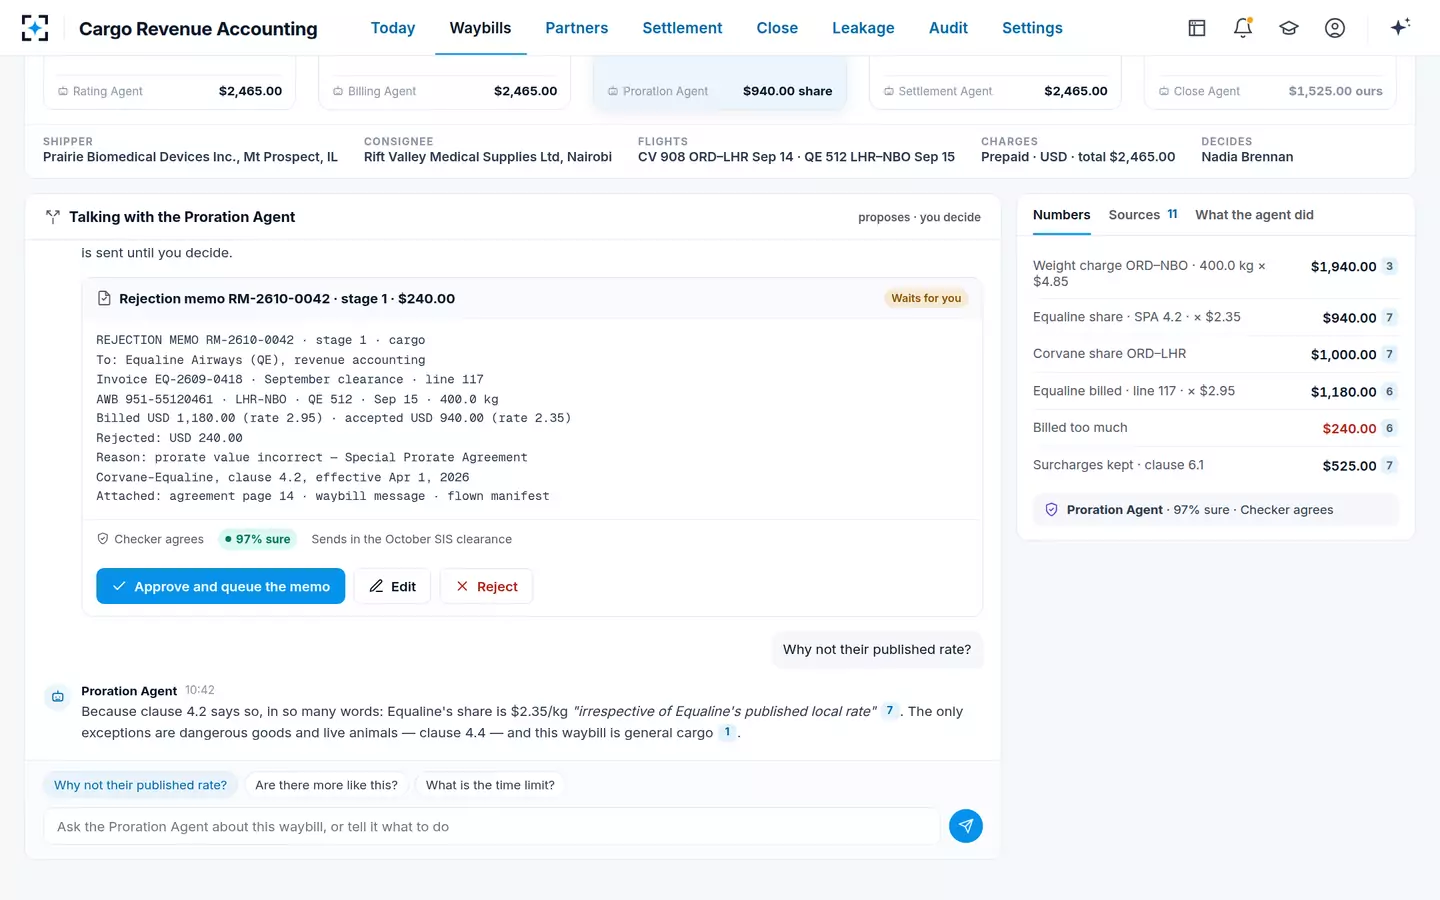The image size is (1440, 900).
Task: Open source badge 3 on Weight charge row
Action: 1389,266
